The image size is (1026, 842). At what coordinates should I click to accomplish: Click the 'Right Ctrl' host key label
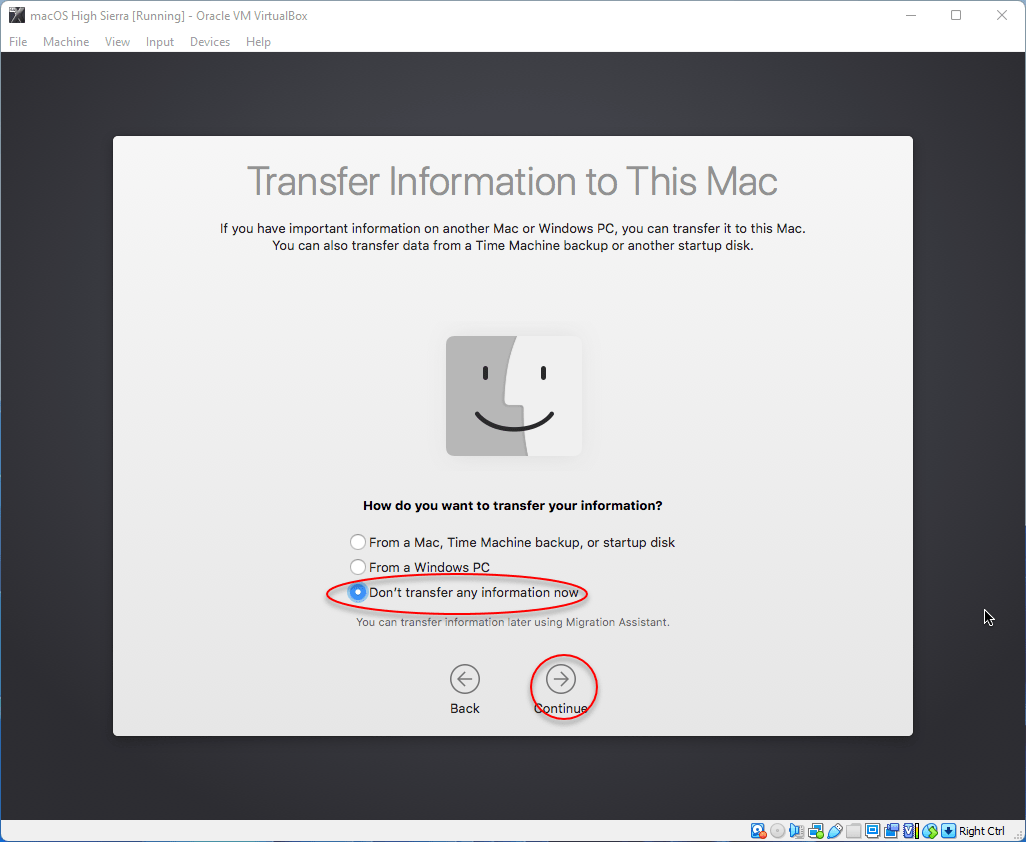tap(982, 831)
